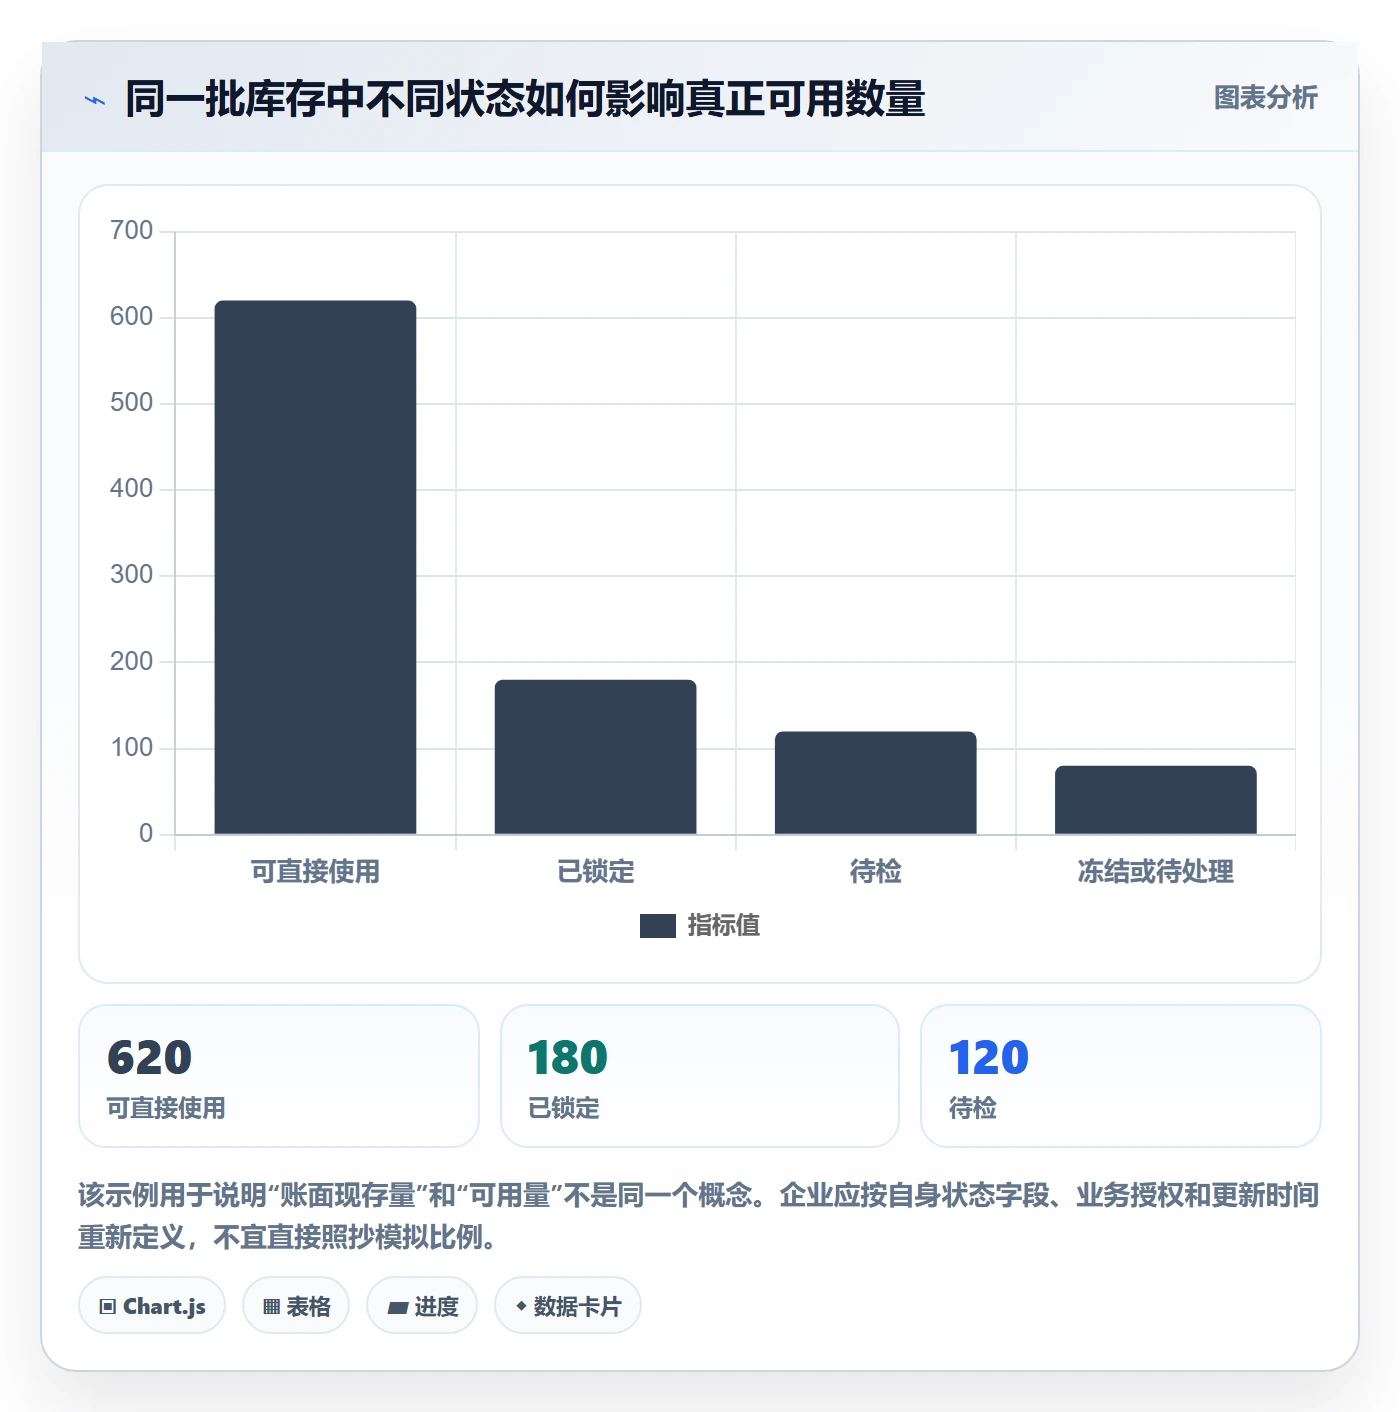Viewport: 1400px width, 1412px height.
Task: Click the 700 y-axis tick label
Action: click(132, 231)
